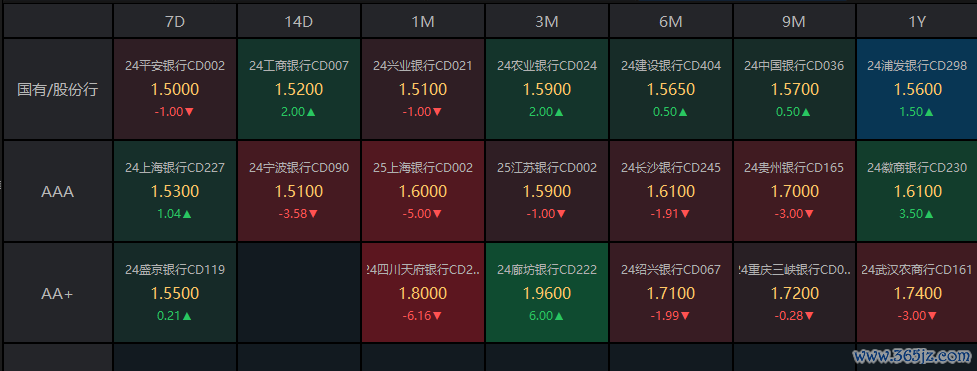Open the 24上海银行CD227 tile
977x371 pixels.
tap(175, 191)
